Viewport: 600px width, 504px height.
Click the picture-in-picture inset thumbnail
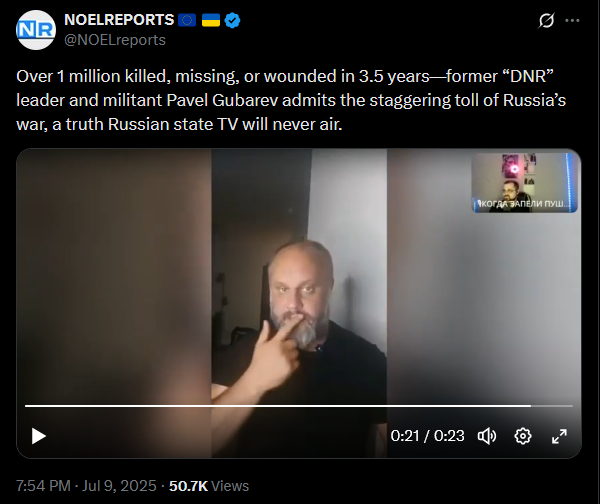(x=524, y=183)
